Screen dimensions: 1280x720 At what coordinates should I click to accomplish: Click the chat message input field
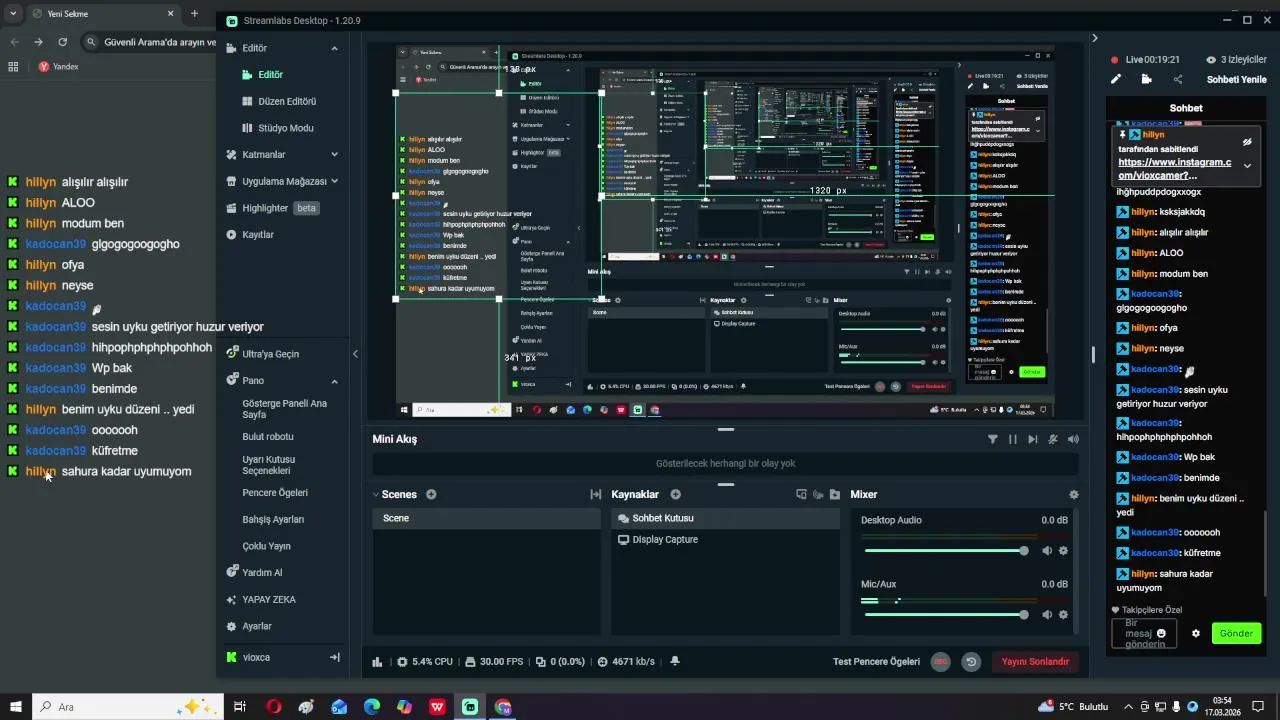tap(1144, 633)
